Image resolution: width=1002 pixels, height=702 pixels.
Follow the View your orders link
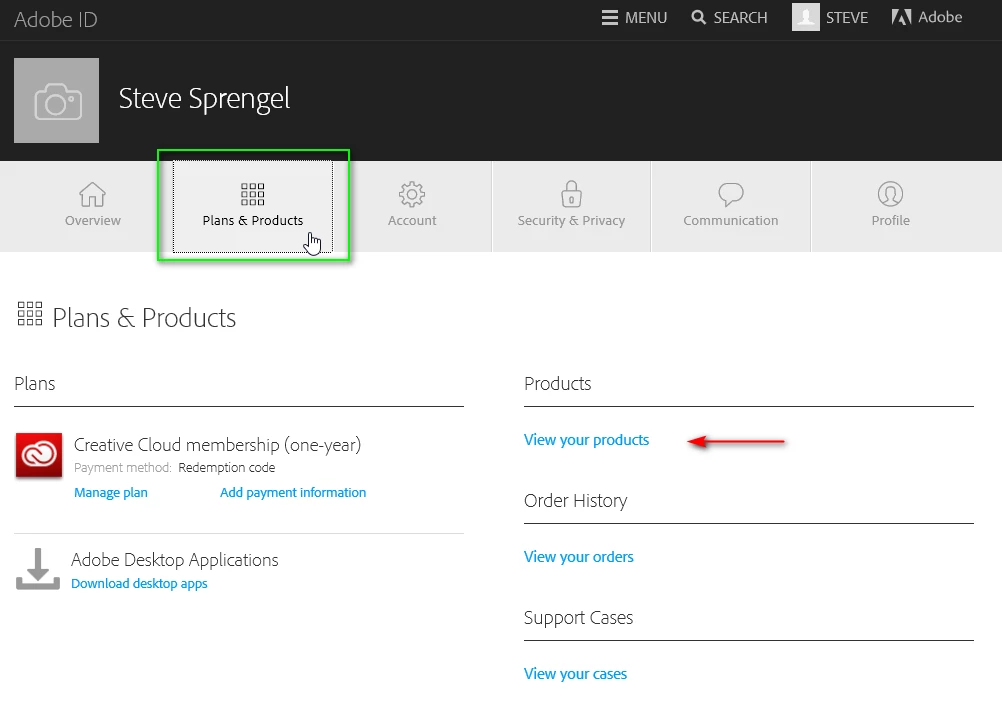click(x=579, y=557)
